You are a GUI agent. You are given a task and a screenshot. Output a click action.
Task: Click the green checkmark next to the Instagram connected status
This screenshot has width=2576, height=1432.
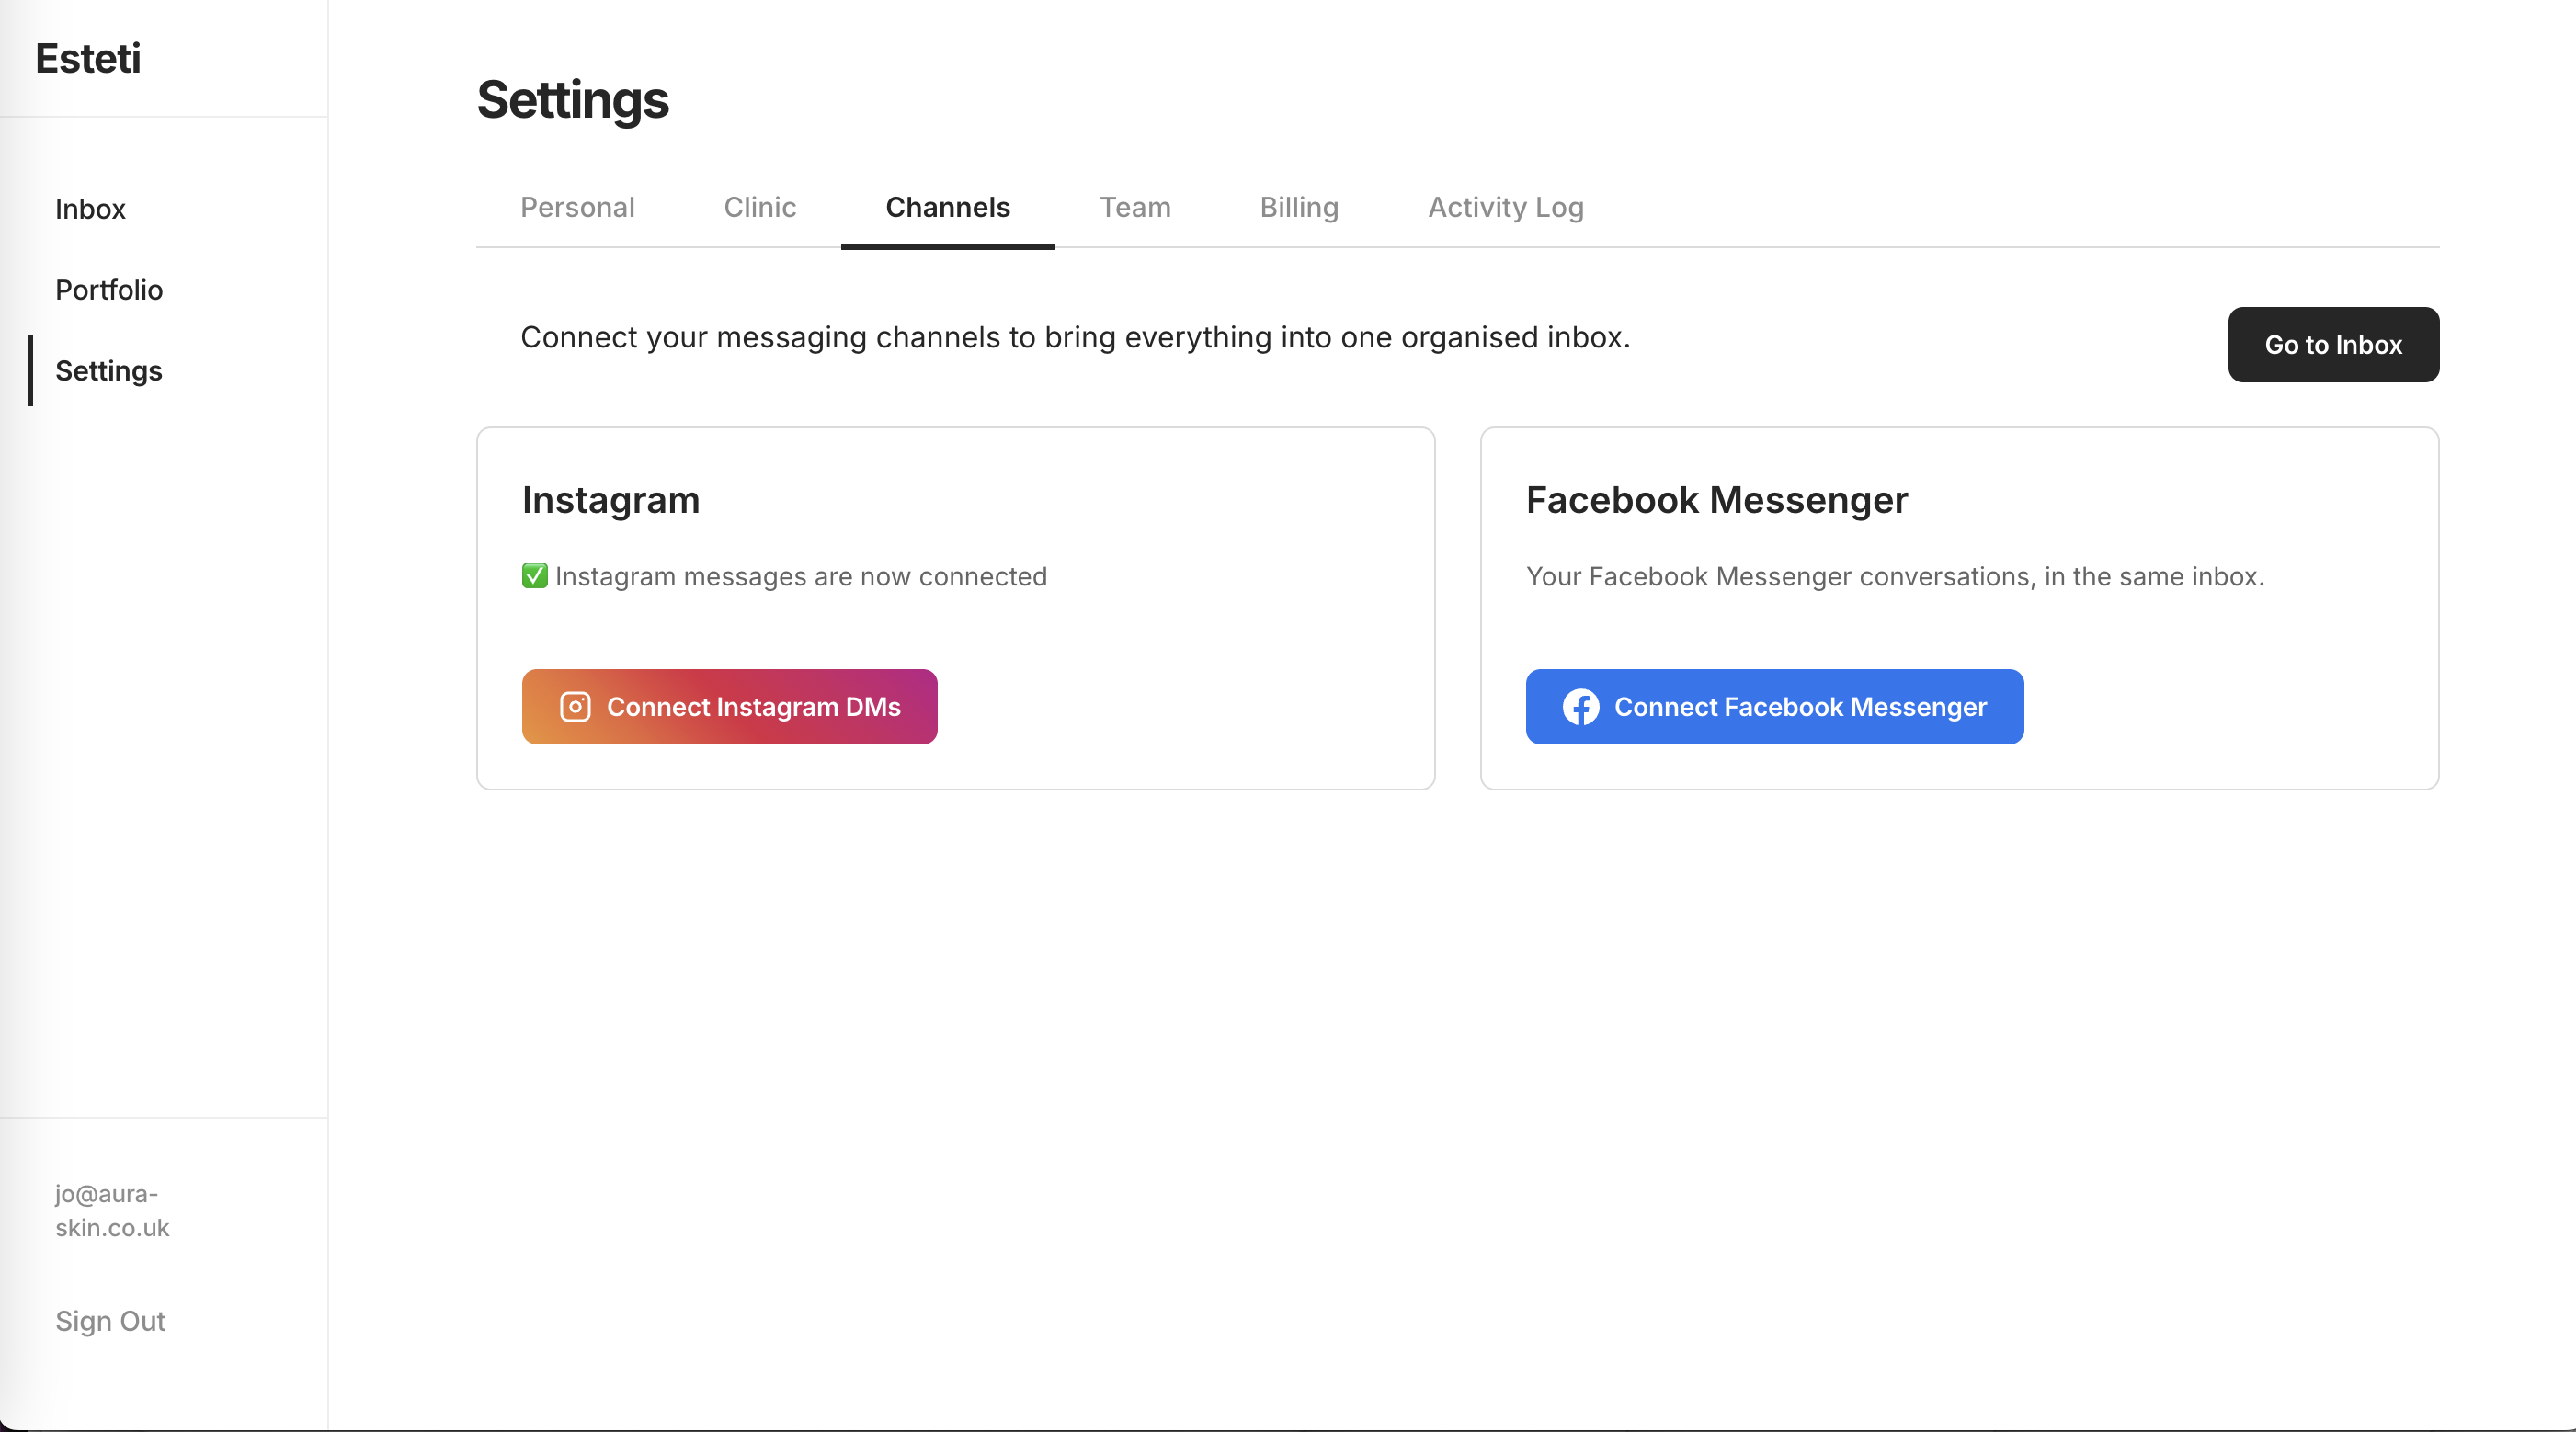[534, 576]
